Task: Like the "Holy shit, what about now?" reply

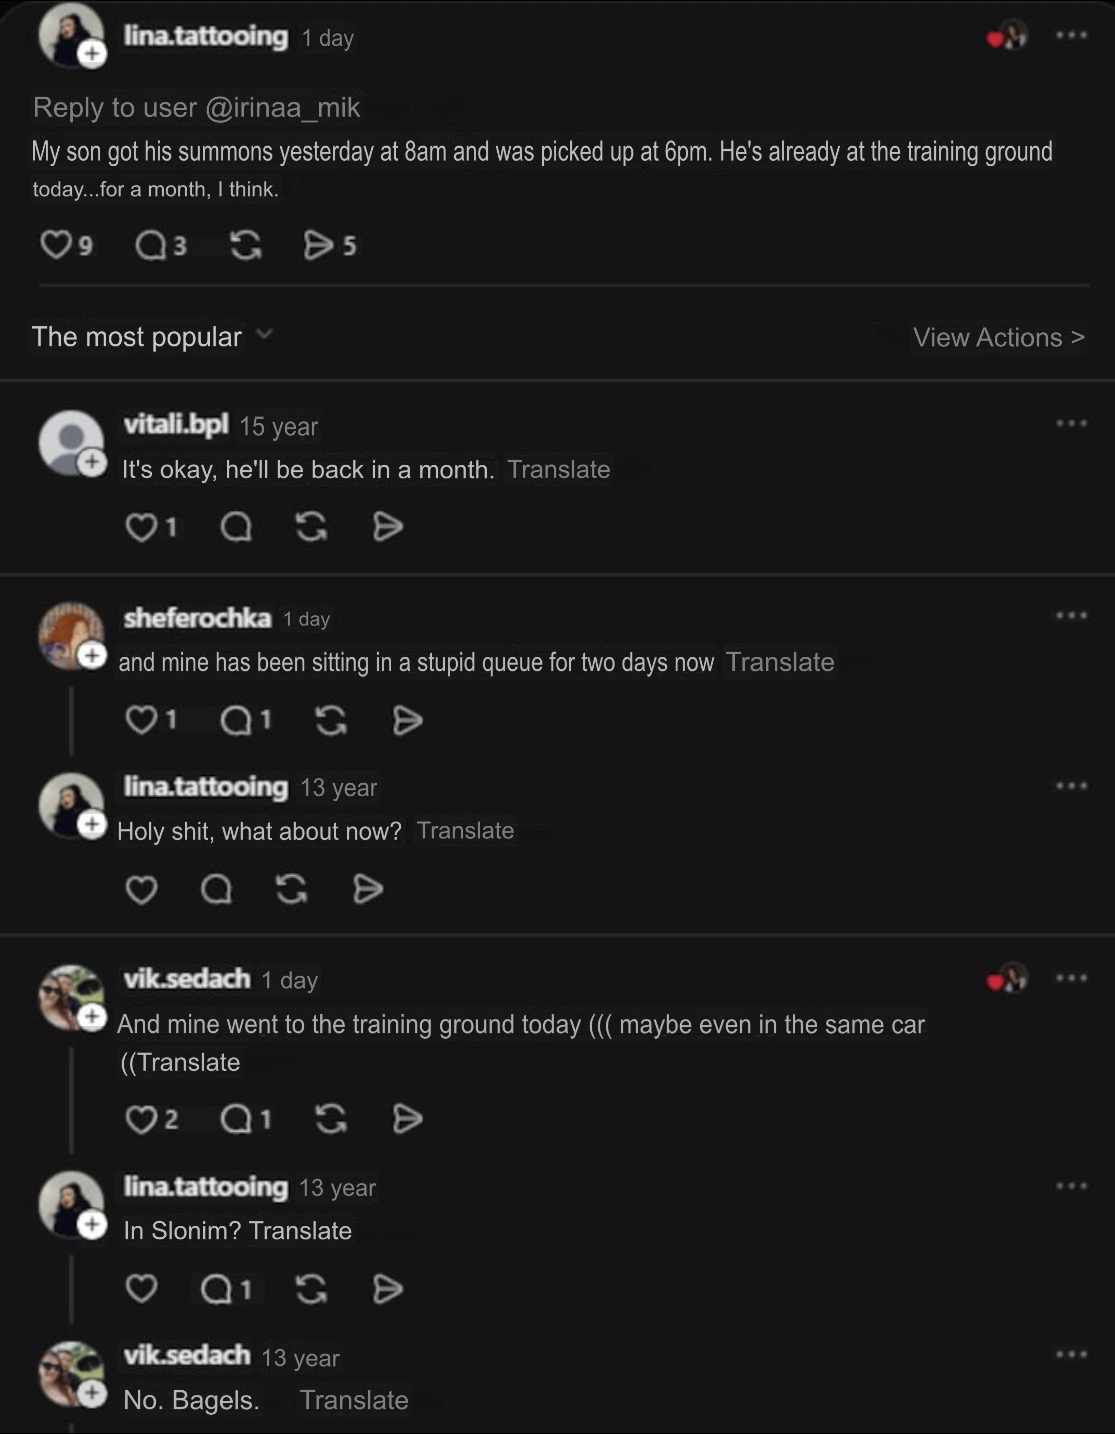Action: (x=141, y=889)
